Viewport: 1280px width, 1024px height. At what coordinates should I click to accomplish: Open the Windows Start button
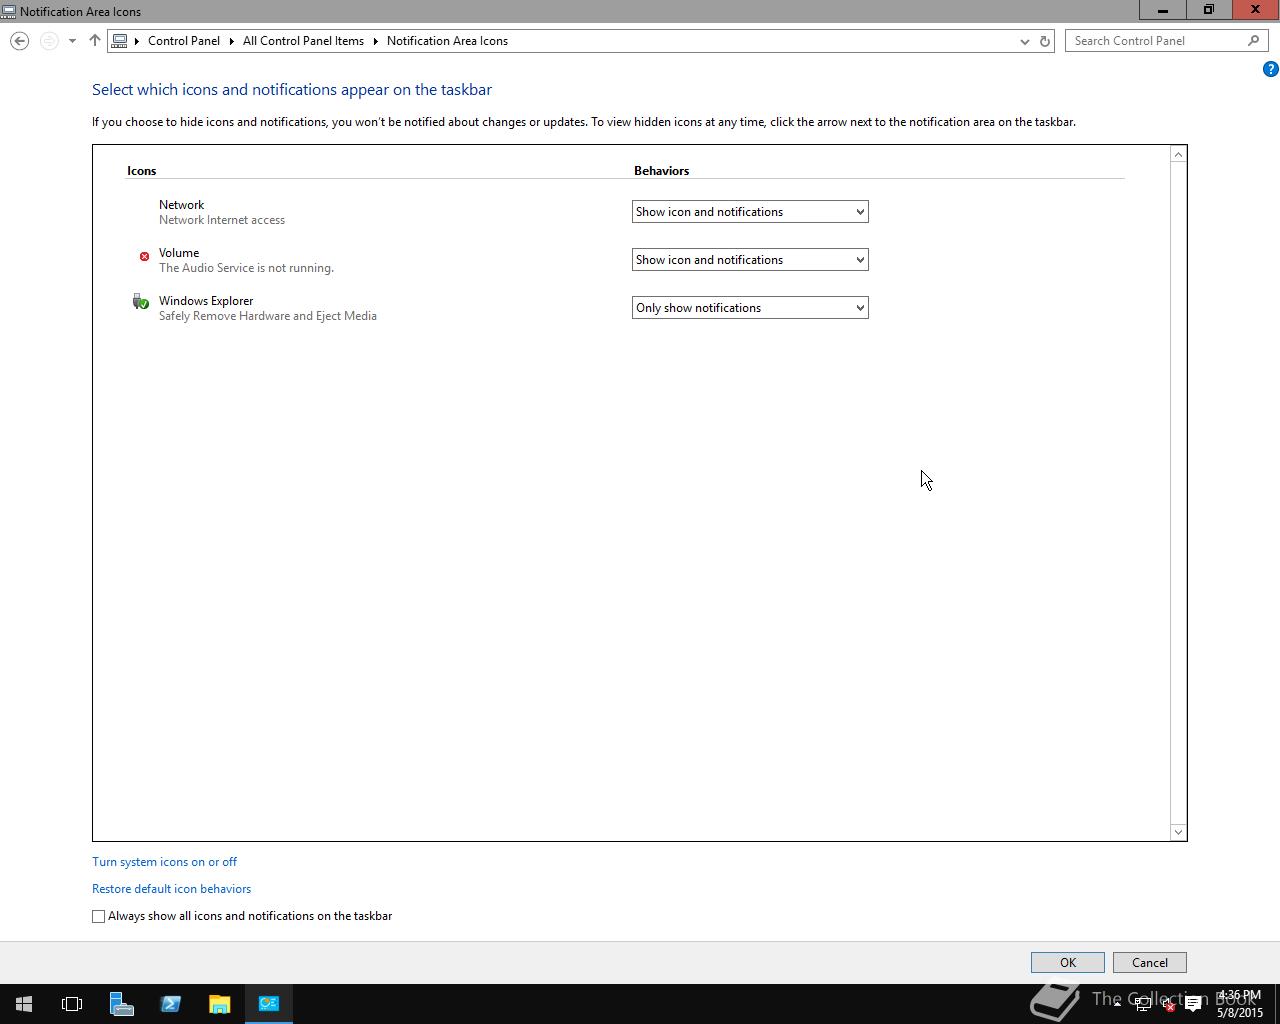pos(24,1004)
